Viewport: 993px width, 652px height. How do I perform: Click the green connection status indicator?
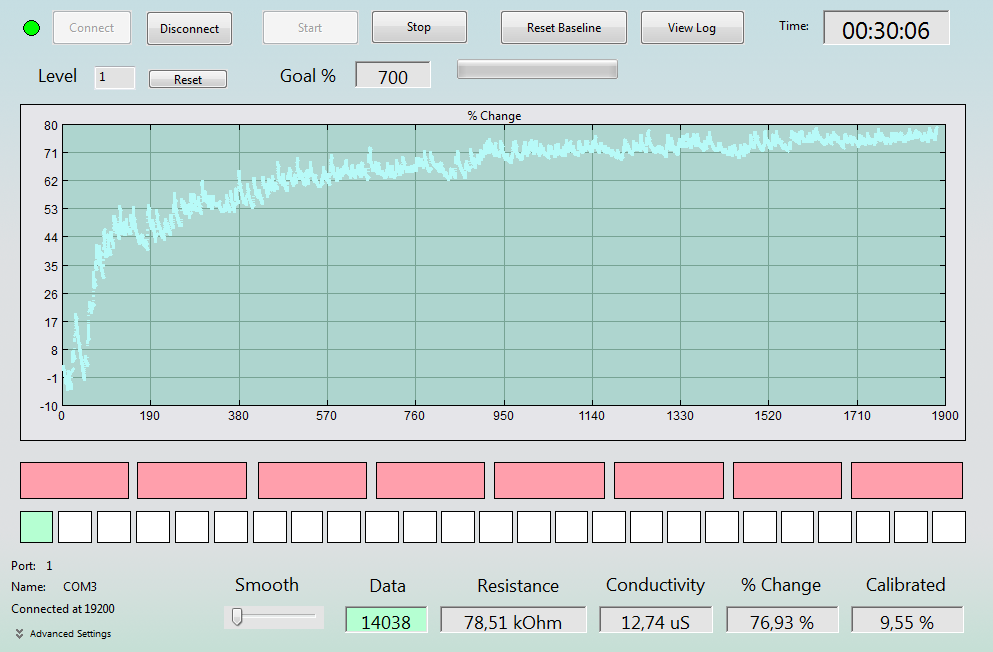31,28
